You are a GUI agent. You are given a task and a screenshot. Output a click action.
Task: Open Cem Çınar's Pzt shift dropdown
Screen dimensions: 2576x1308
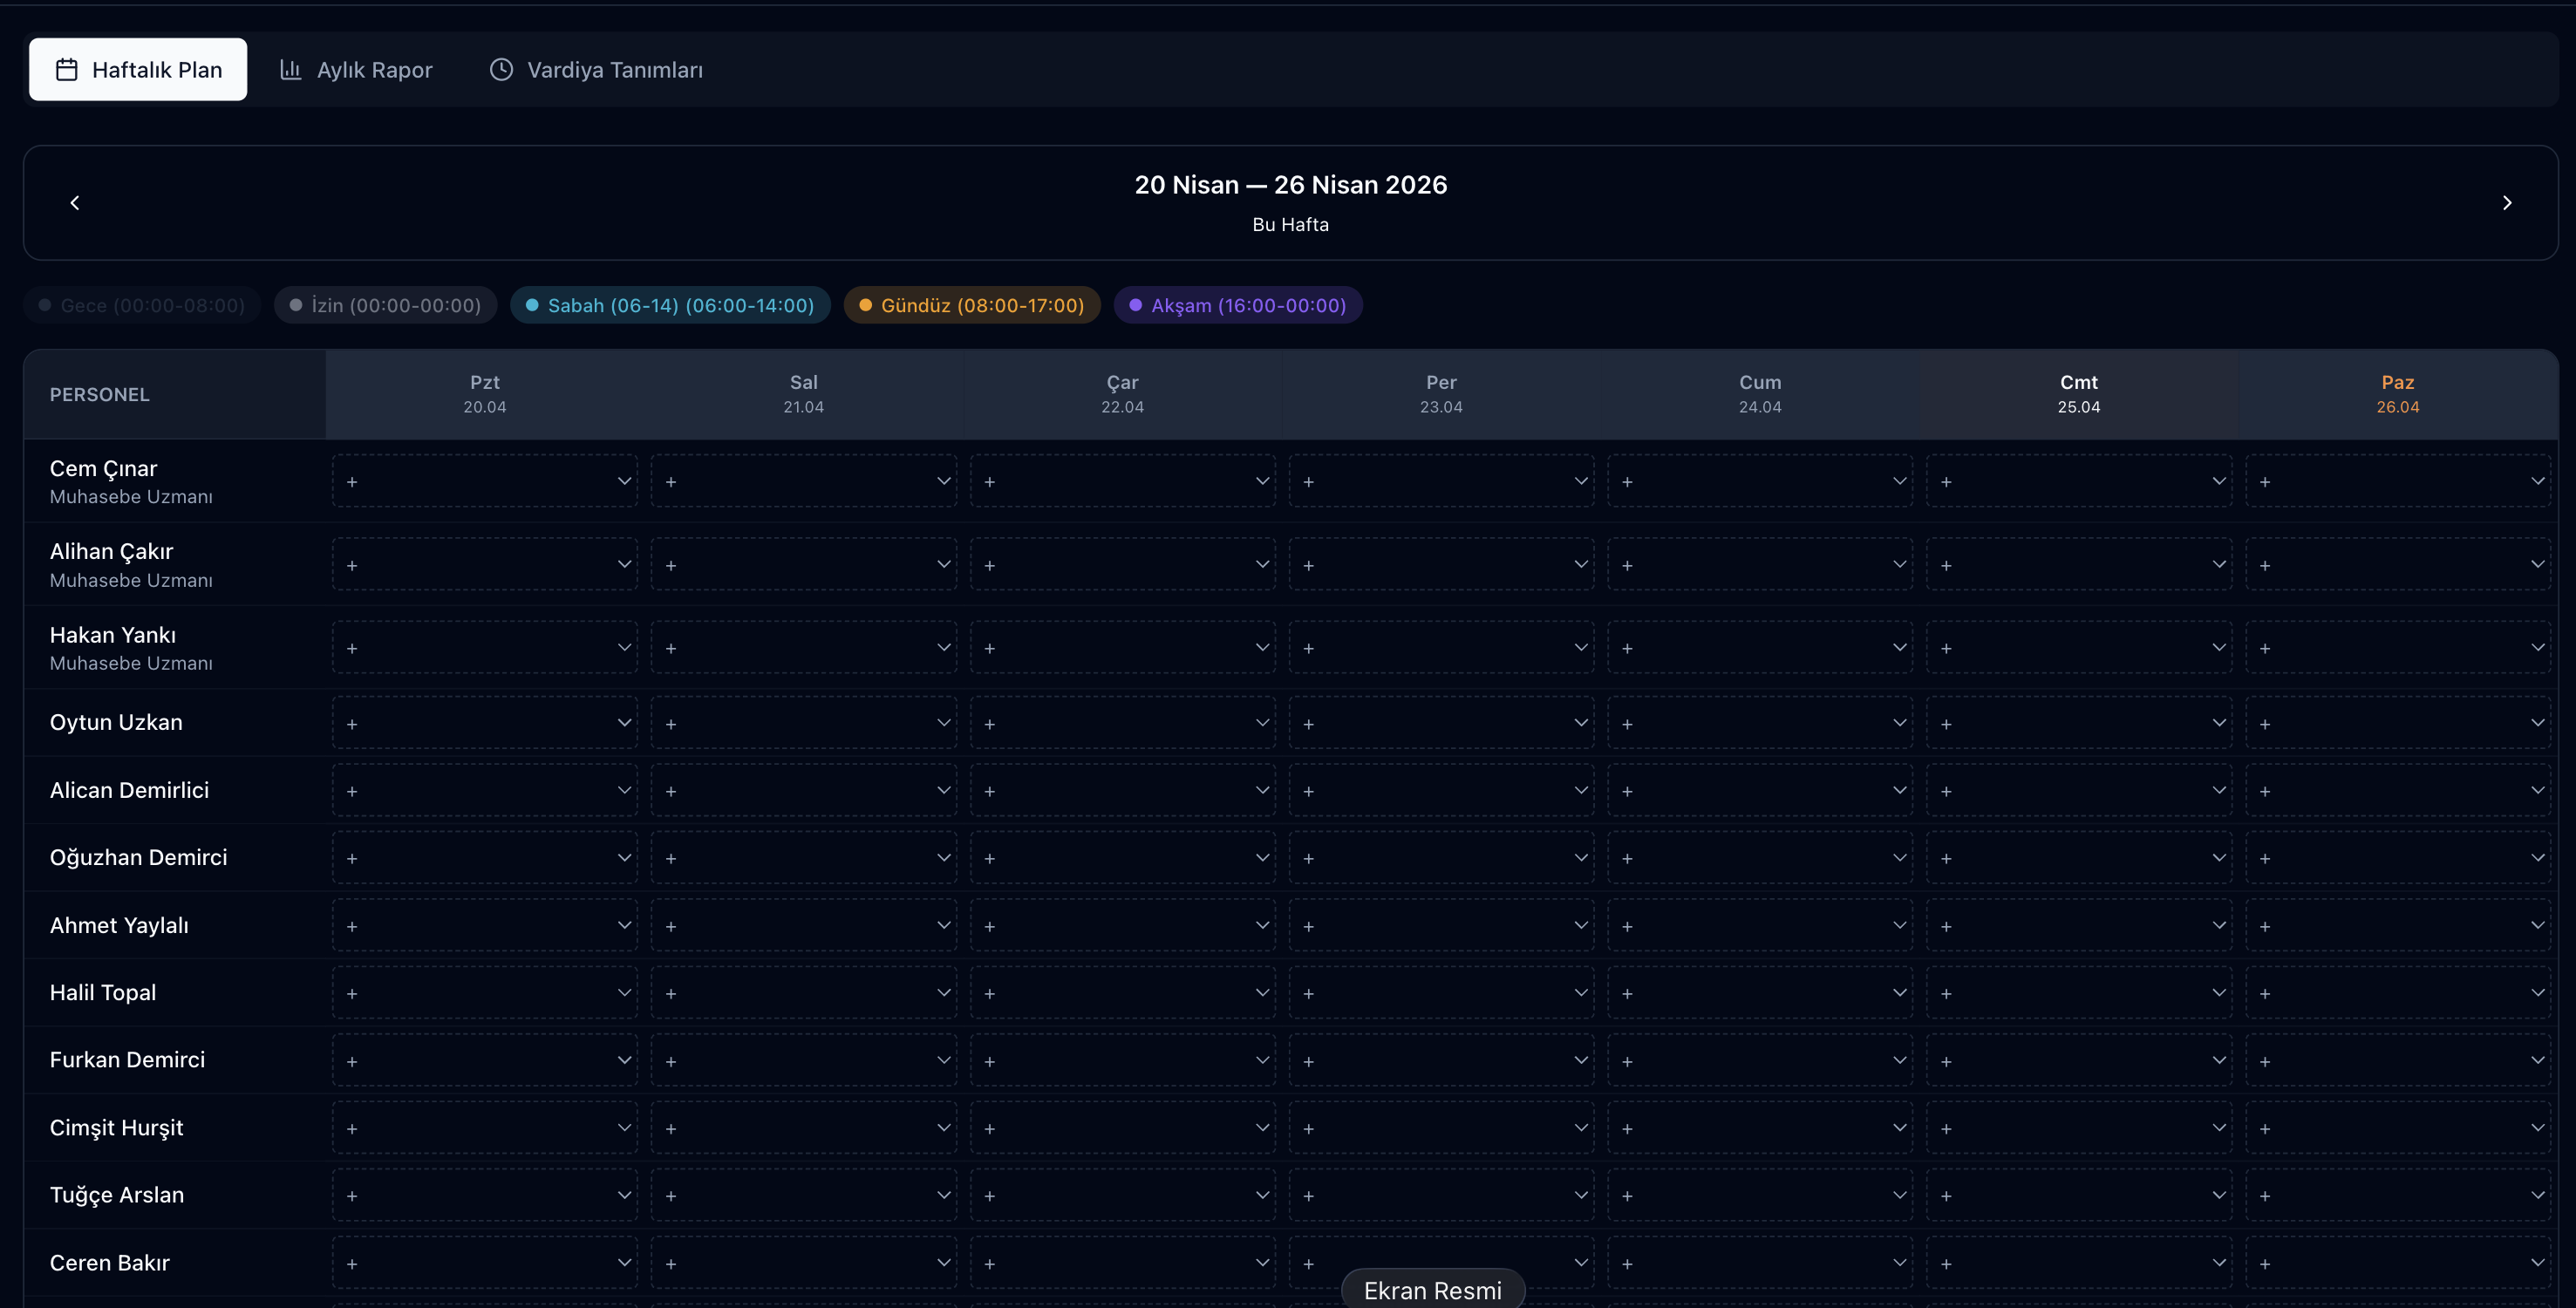[485, 481]
